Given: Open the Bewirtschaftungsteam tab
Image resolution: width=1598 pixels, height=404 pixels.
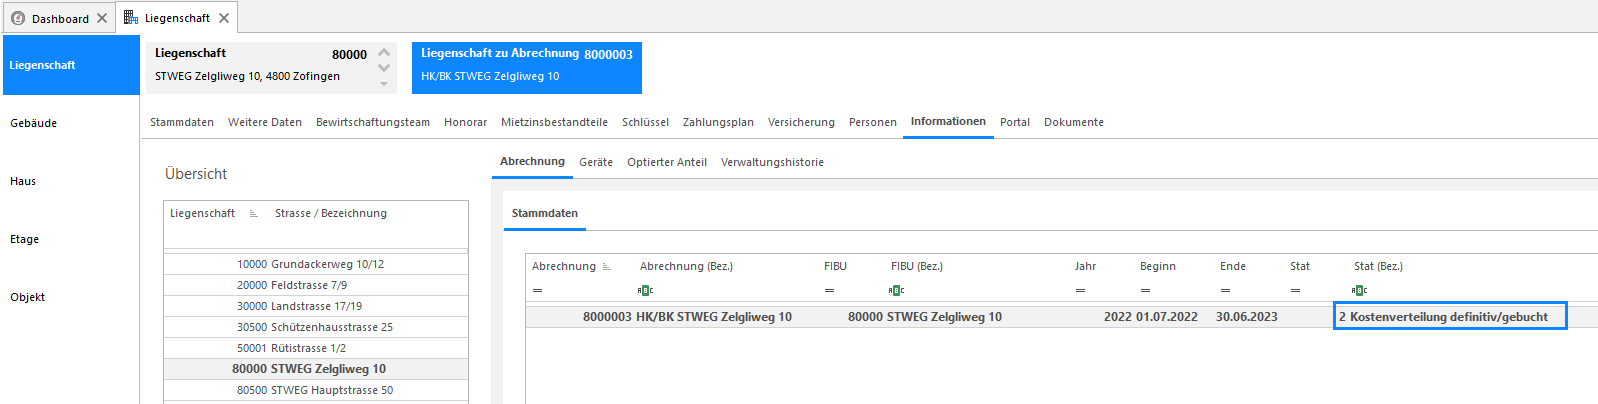Looking at the screenshot, I should click(373, 122).
